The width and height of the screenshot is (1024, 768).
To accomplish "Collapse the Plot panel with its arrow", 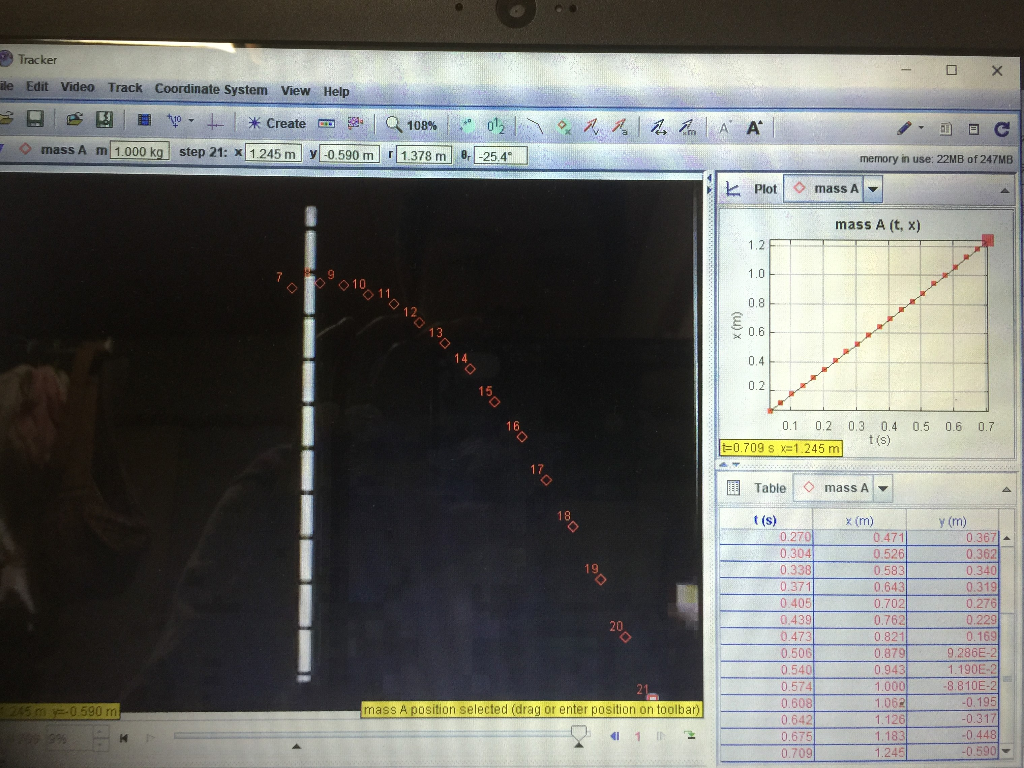I will [x=1006, y=188].
